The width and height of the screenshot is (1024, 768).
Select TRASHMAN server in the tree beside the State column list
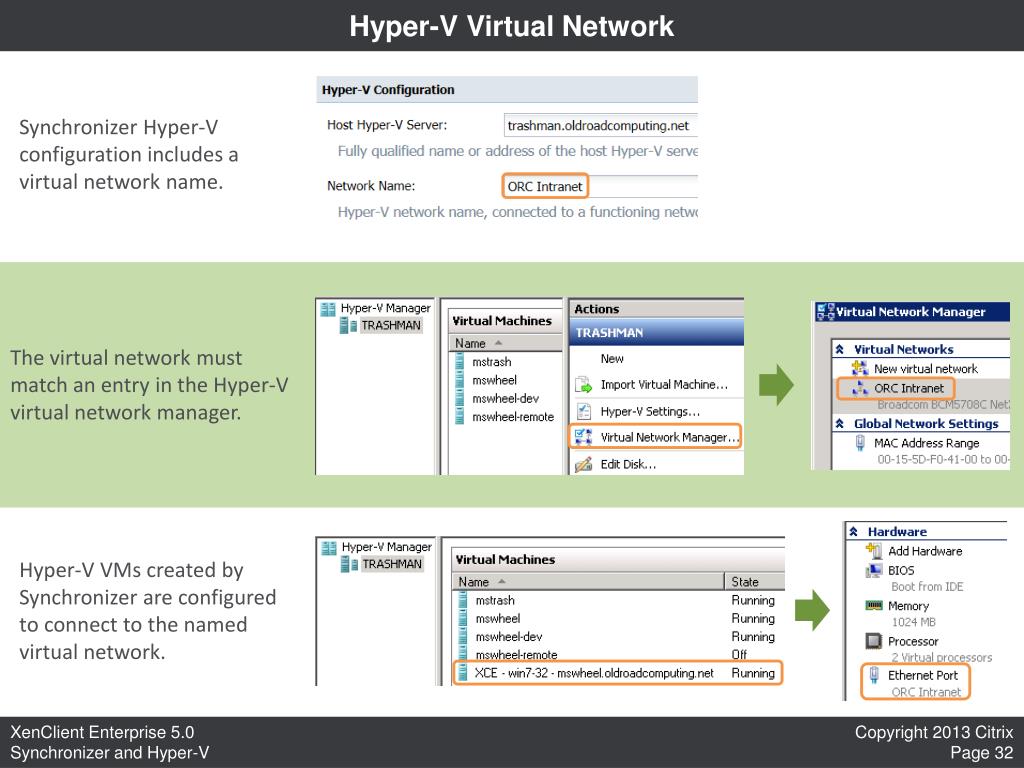point(392,564)
